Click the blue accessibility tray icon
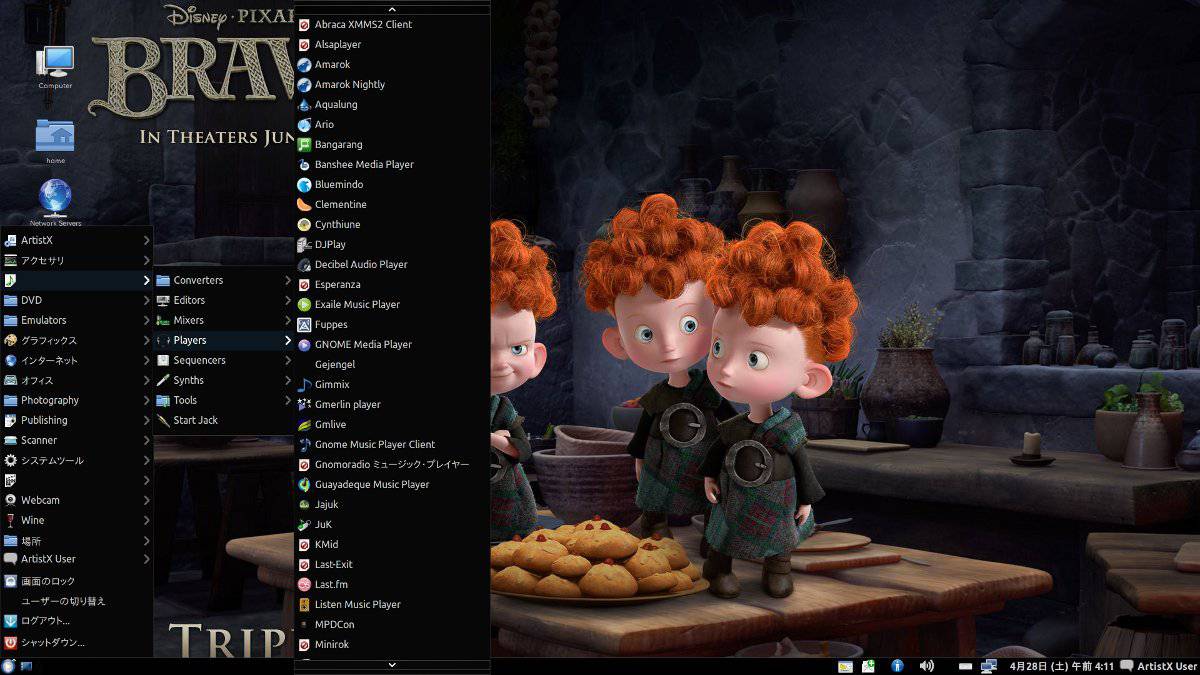This screenshot has width=1200, height=675. click(897, 666)
